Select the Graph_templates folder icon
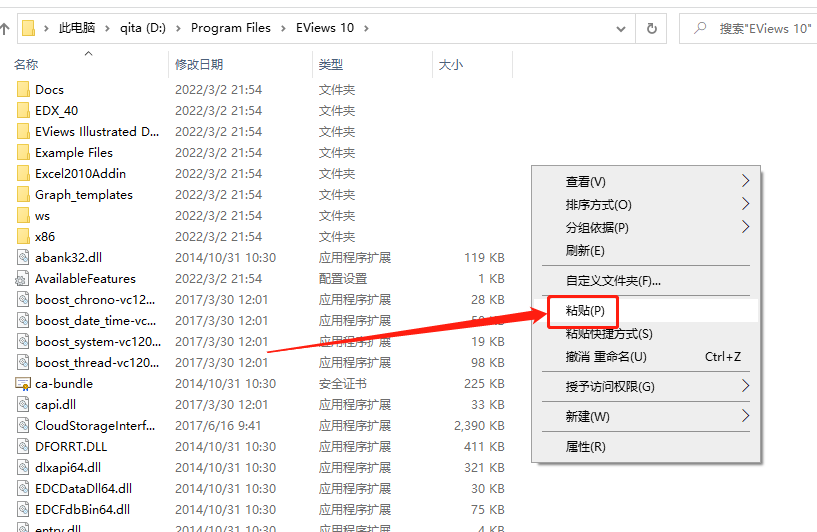The height and width of the screenshot is (532, 817). tap(23, 194)
